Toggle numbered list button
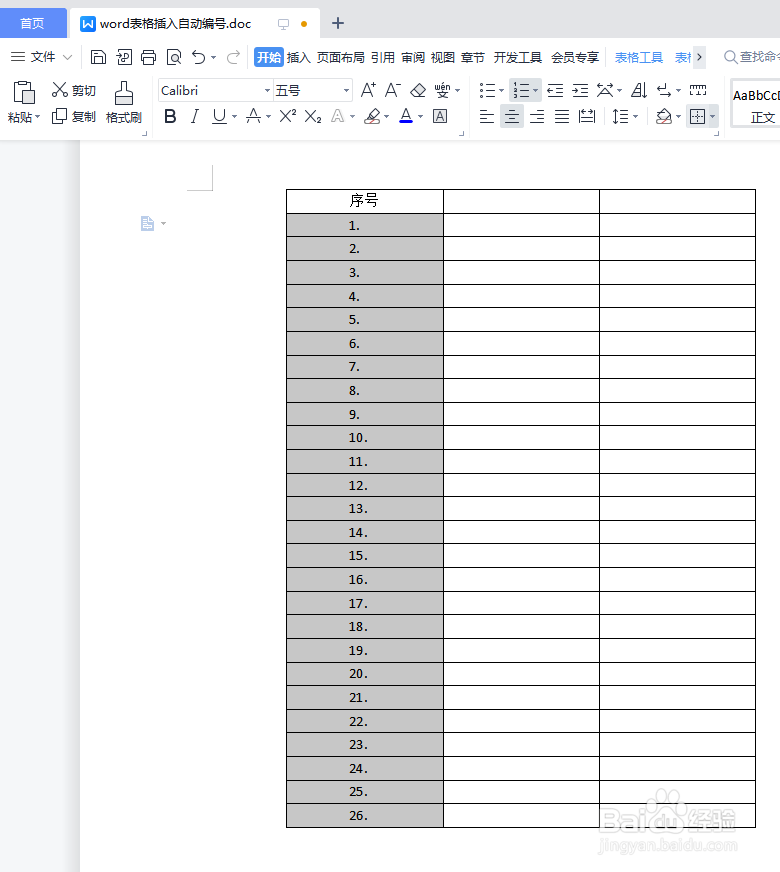 pyautogui.click(x=521, y=90)
